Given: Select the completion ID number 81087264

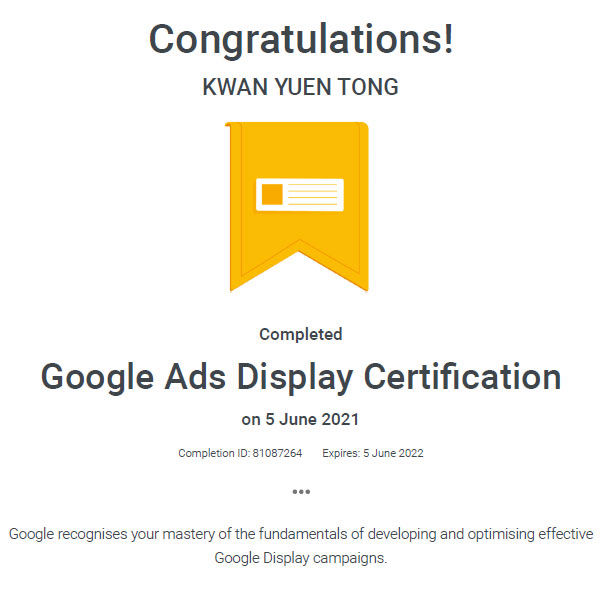Looking at the screenshot, I should [278, 453].
